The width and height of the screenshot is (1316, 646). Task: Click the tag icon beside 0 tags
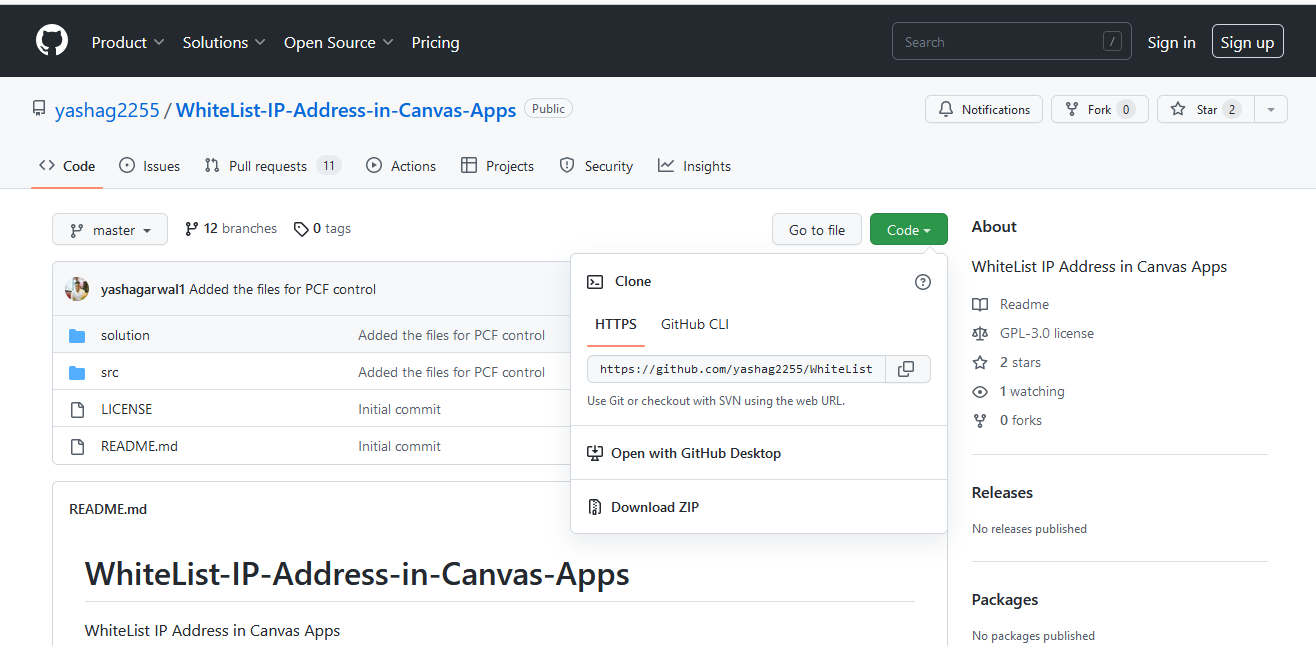coord(301,229)
